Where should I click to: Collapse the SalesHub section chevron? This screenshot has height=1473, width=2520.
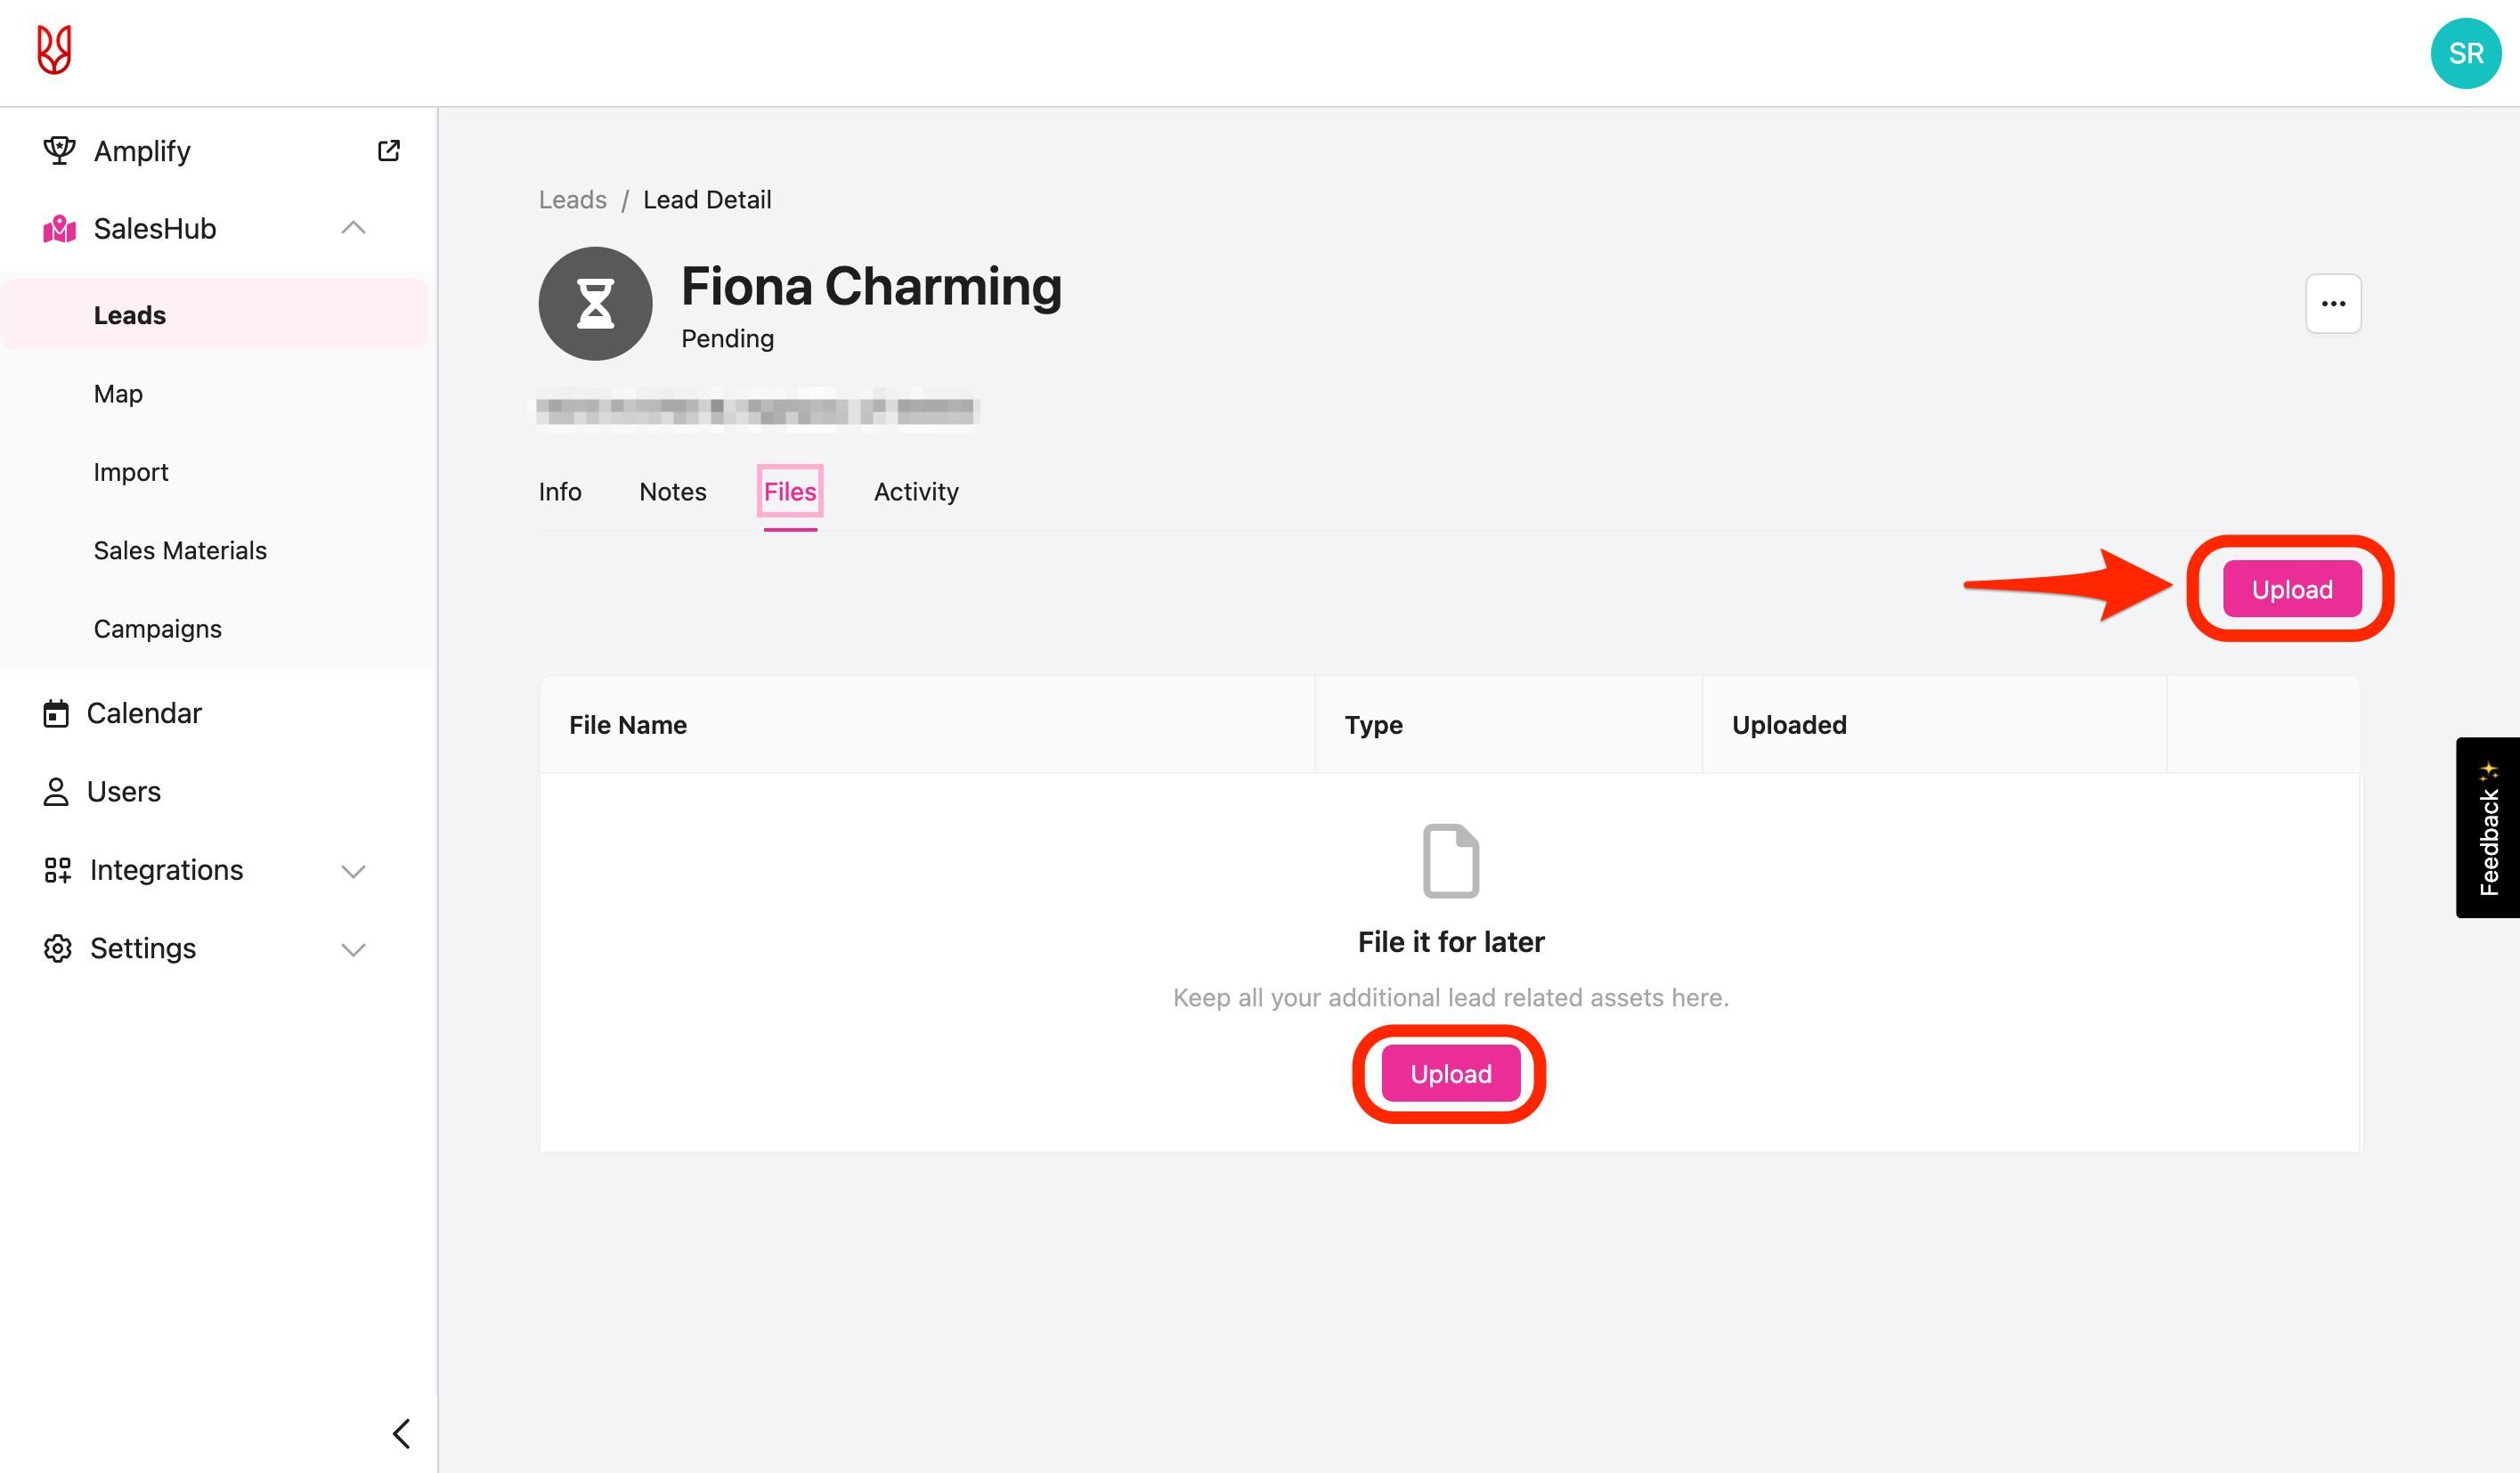[353, 228]
